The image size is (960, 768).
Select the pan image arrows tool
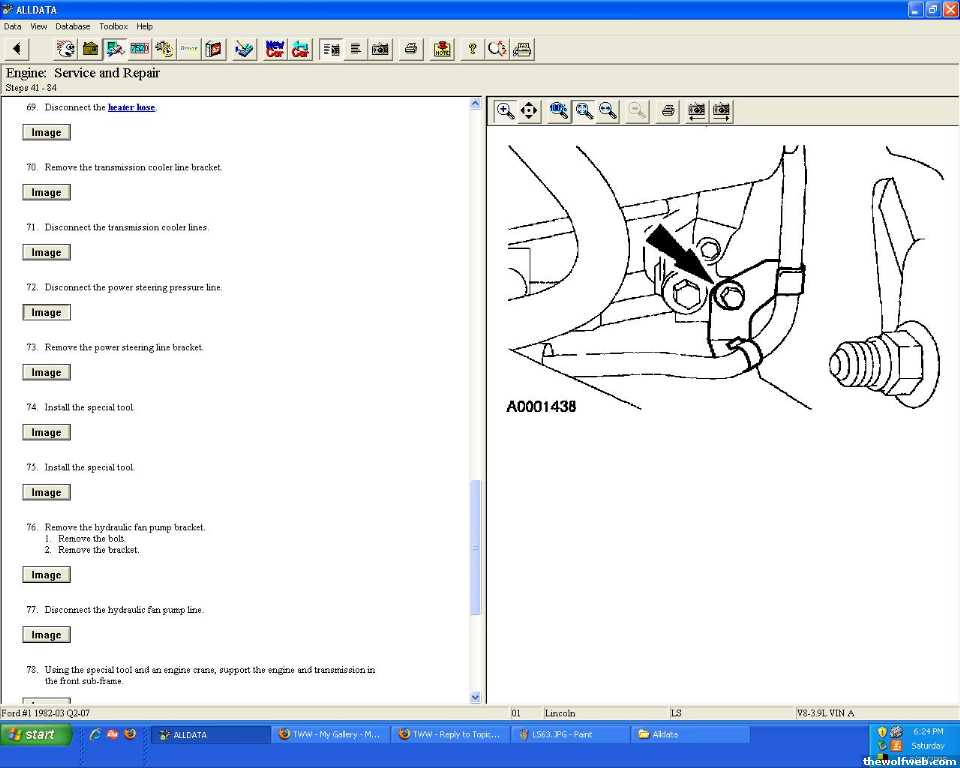pos(530,111)
